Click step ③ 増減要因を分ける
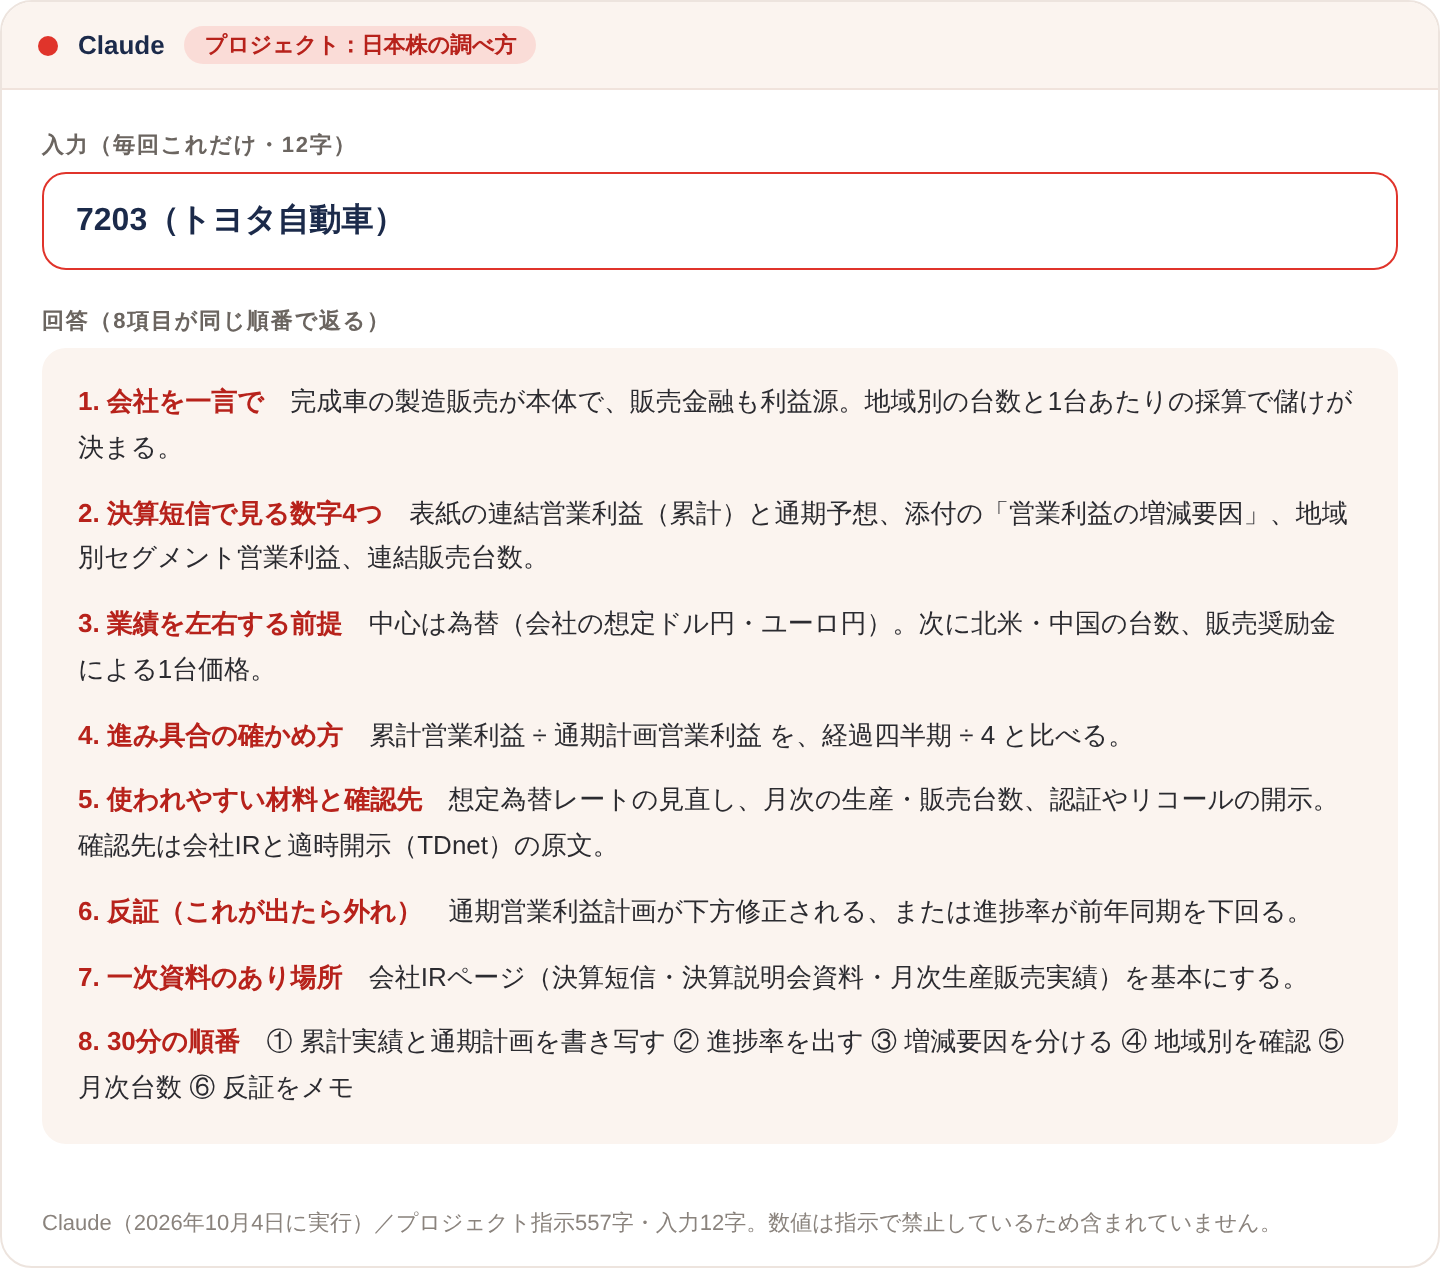 coord(992,1042)
